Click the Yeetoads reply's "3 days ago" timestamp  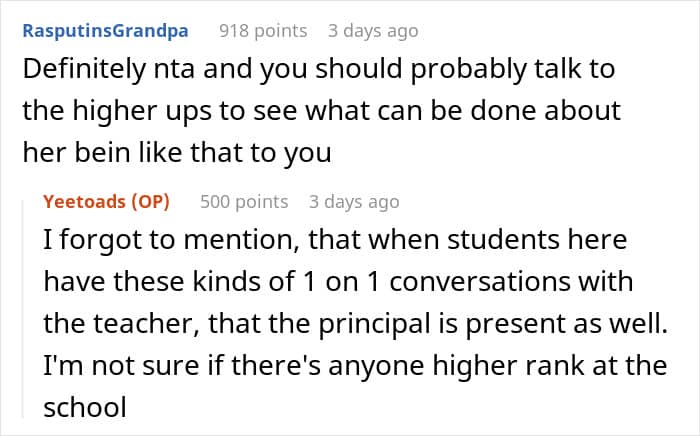click(x=354, y=201)
